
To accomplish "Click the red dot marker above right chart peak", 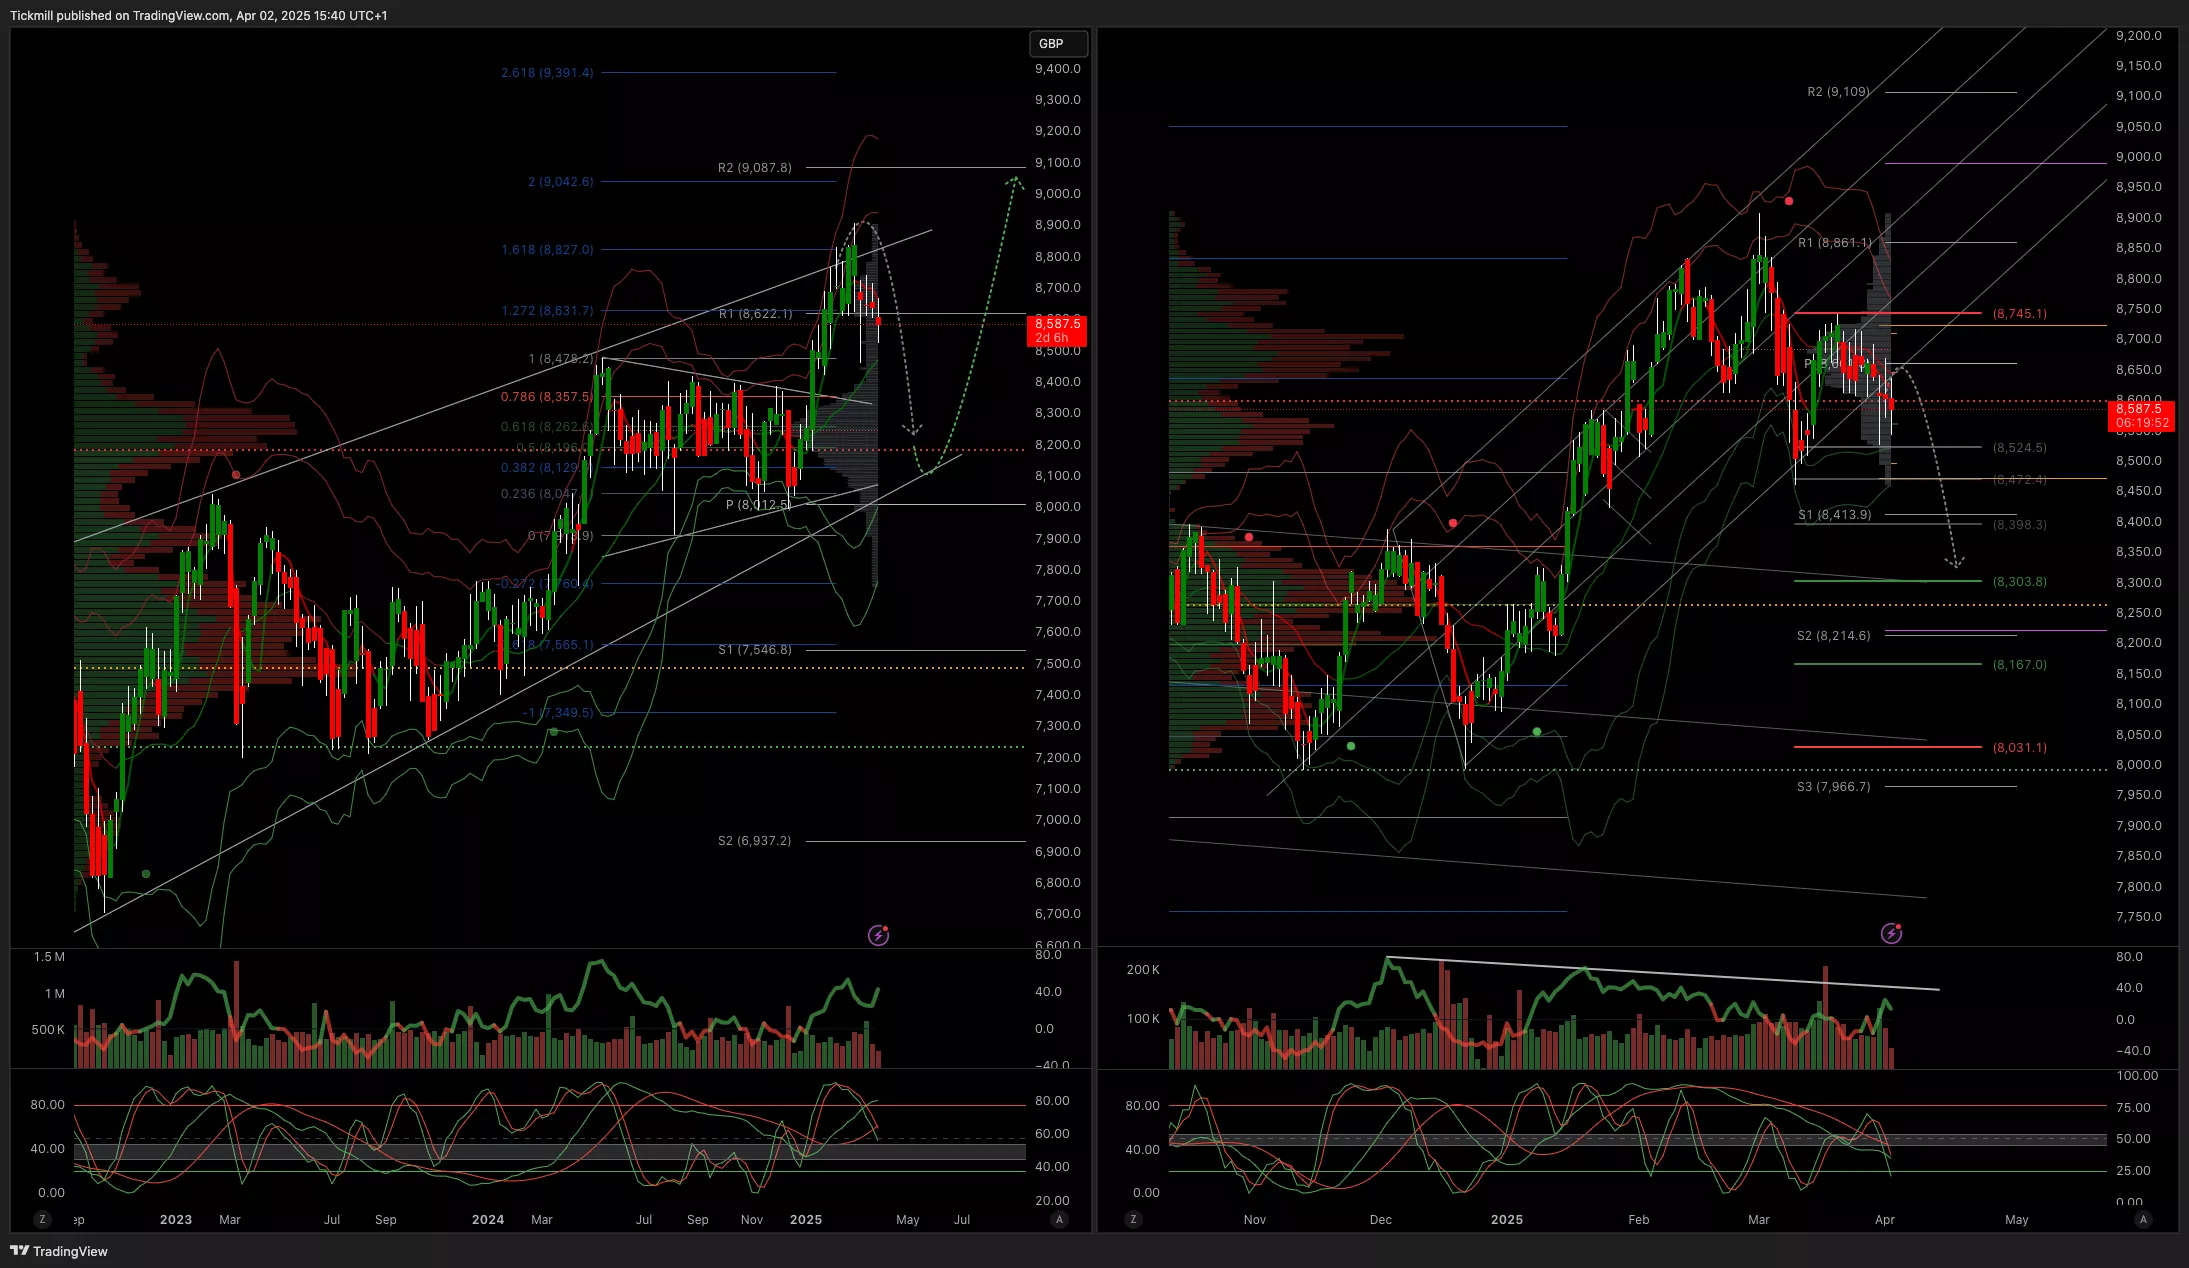I will (x=1789, y=201).
